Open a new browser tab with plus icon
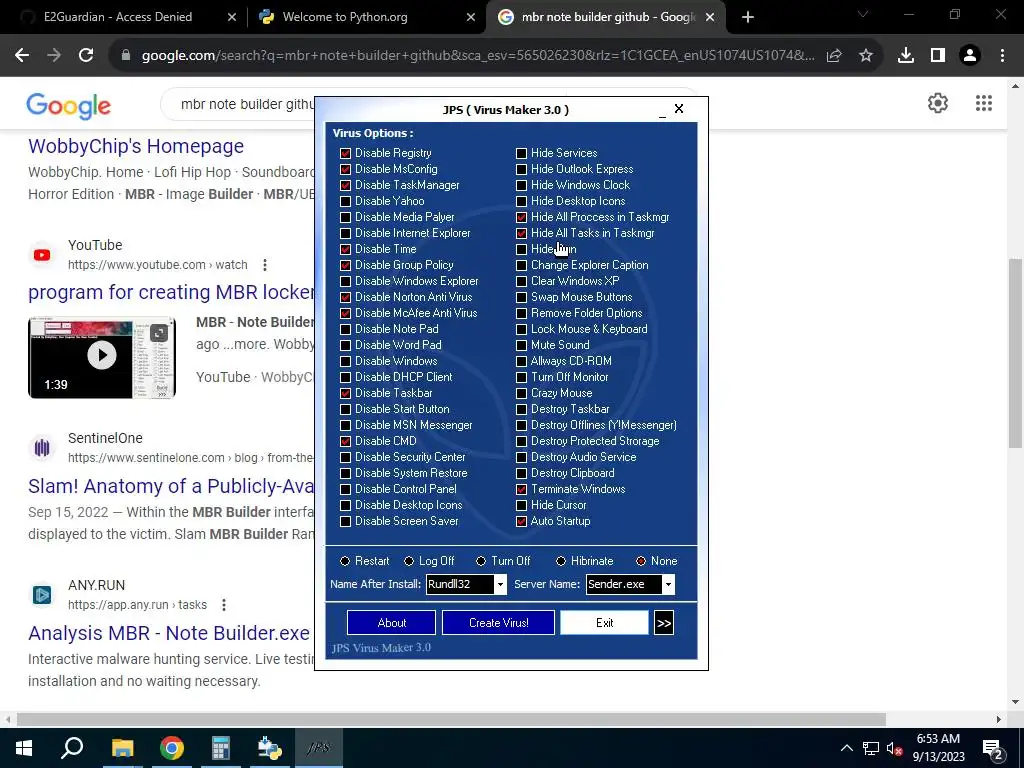The image size is (1024, 768). (x=748, y=17)
